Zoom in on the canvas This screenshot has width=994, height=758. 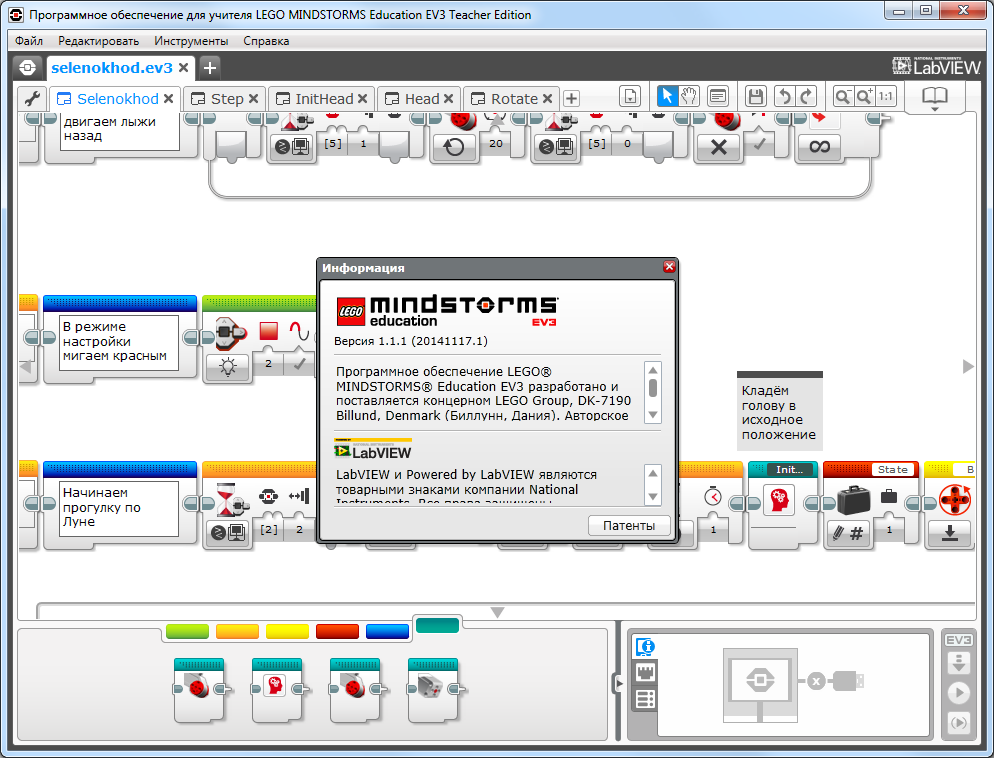[864, 96]
